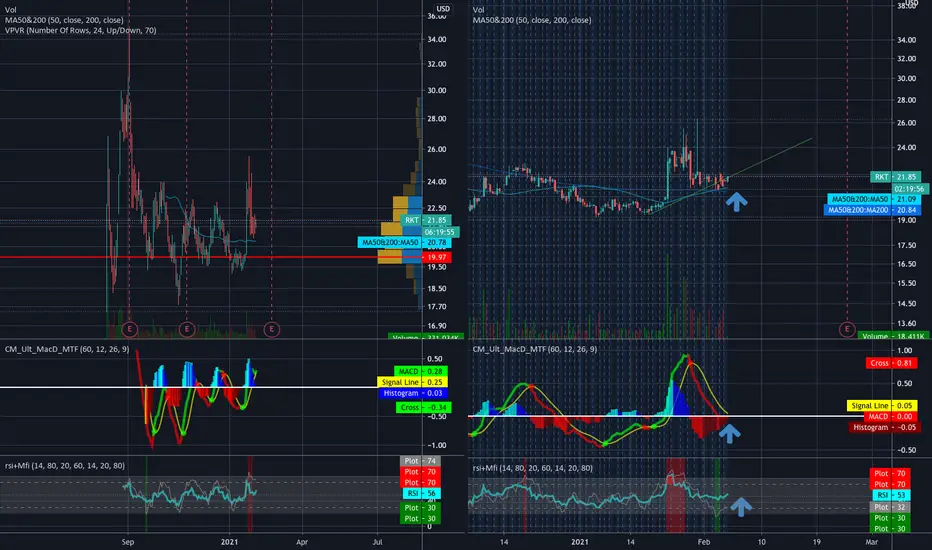Image resolution: width=932 pixels, height=550 pixels.
Task: Click the RKT 21.85 price label, left chart
Action: pyautogui.click(x=426, y=220)
